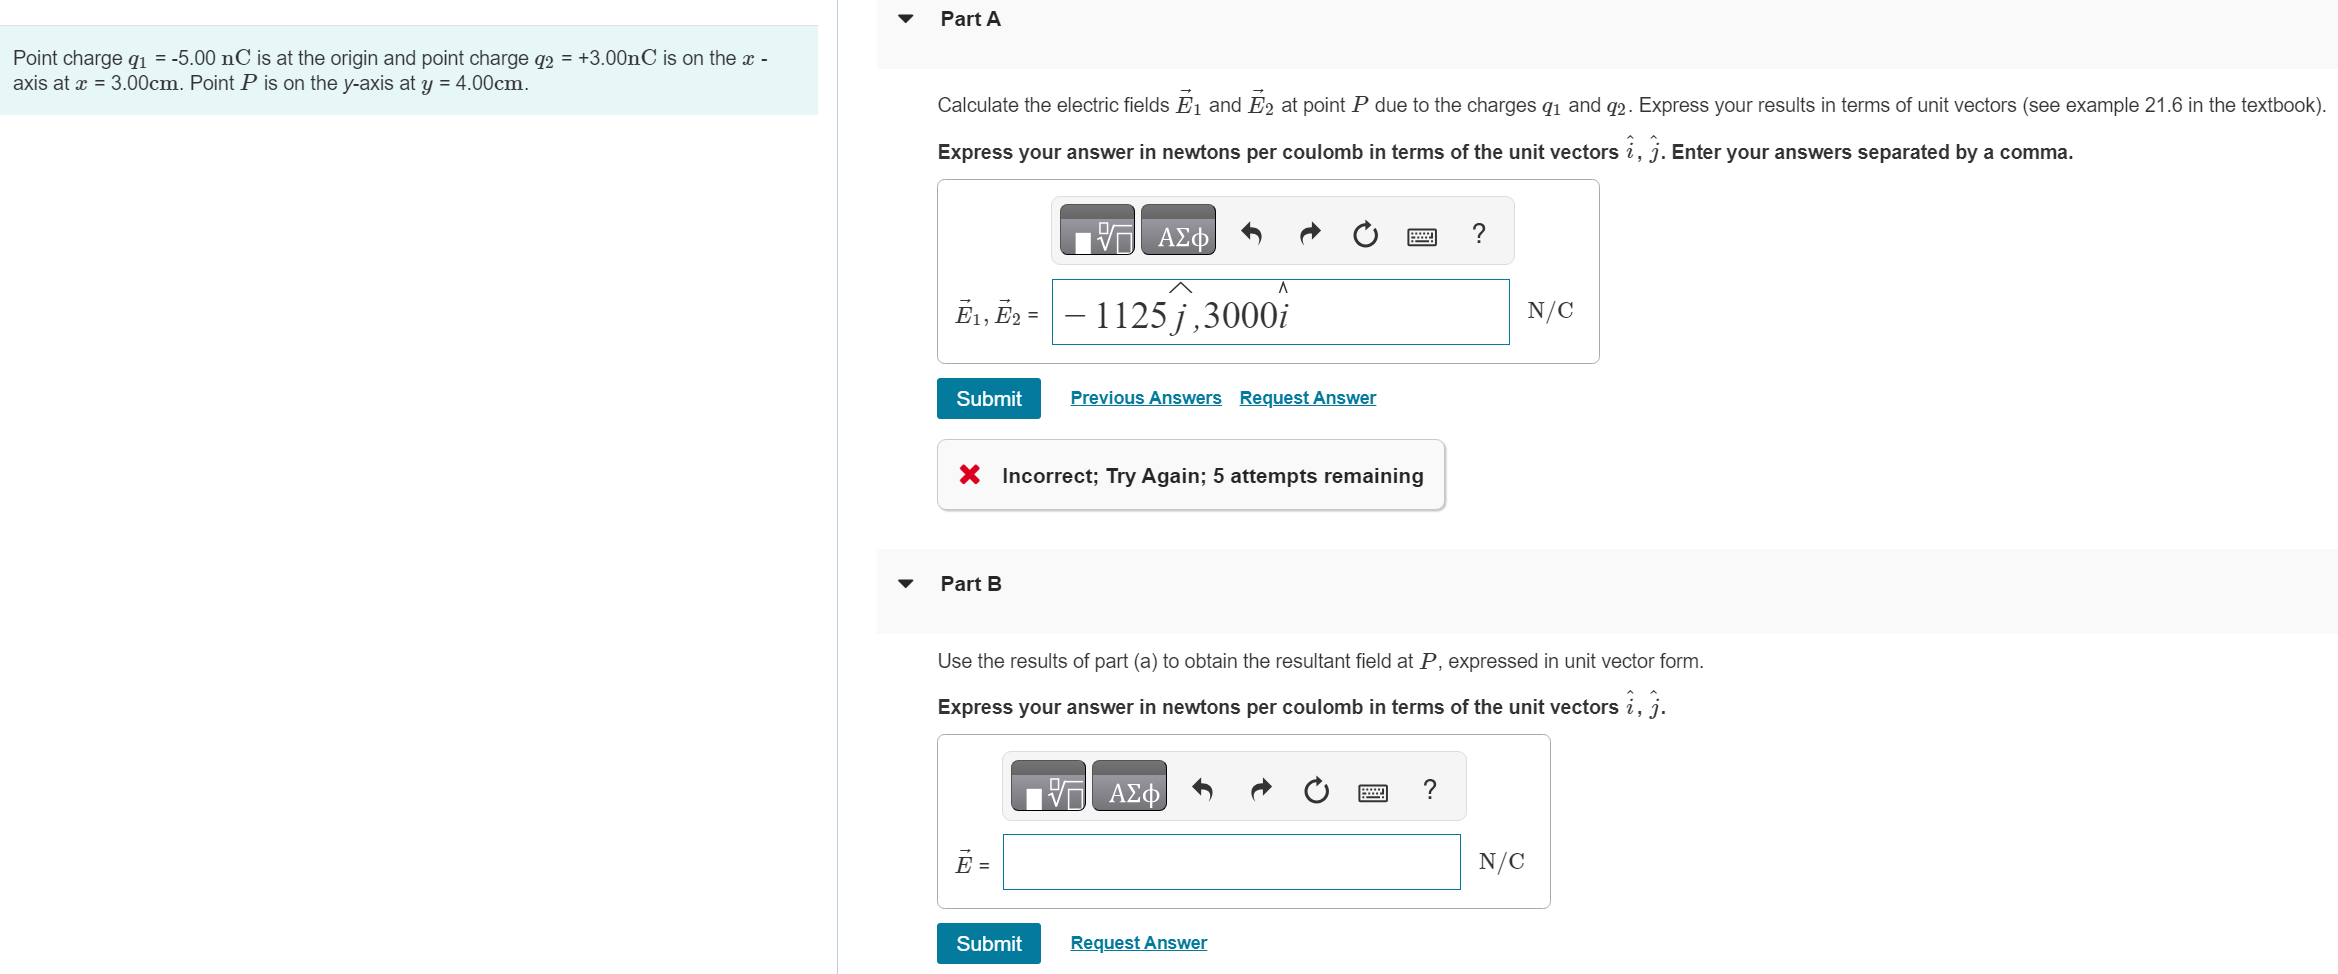Submit the Part A answer

(989, 398)
